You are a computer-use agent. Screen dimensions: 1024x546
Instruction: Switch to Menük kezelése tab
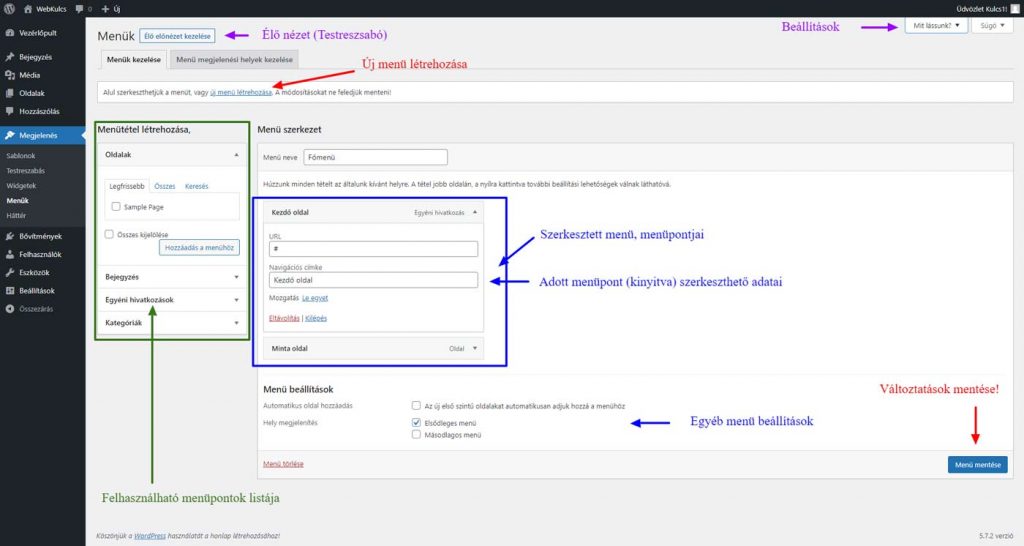[x=133, y=59]
